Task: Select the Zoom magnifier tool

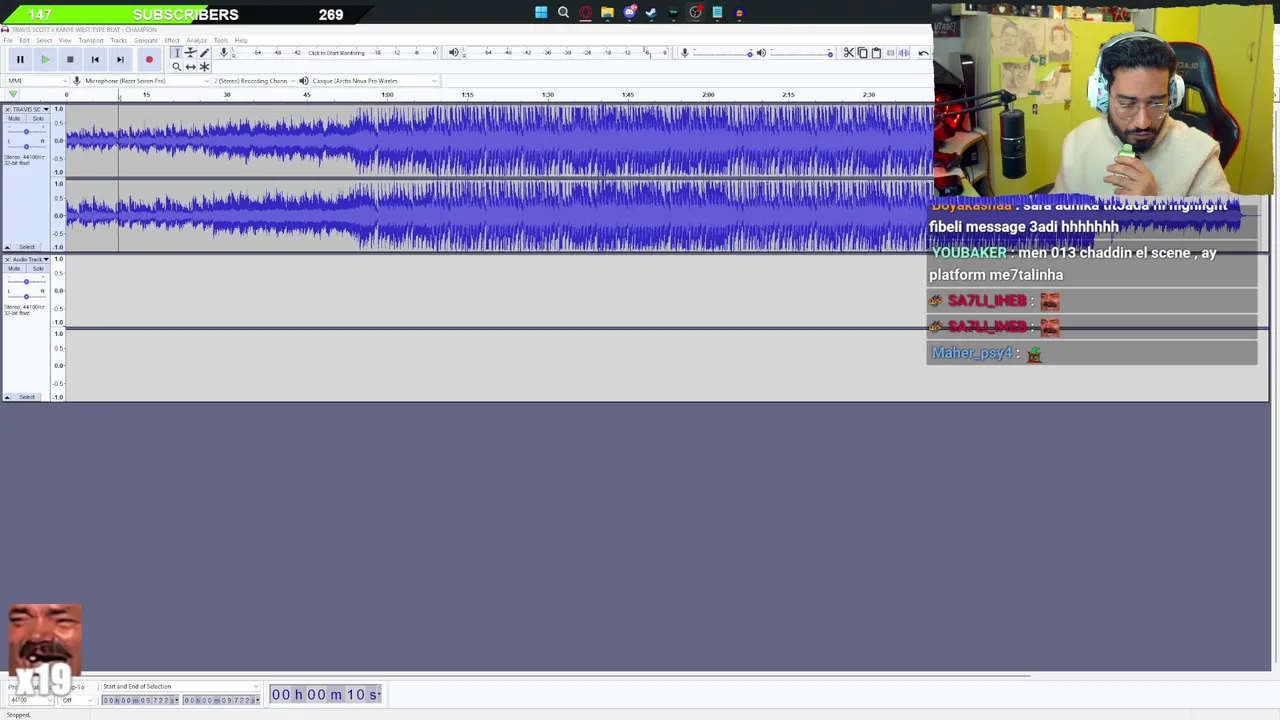Action: tap(176, 66)
